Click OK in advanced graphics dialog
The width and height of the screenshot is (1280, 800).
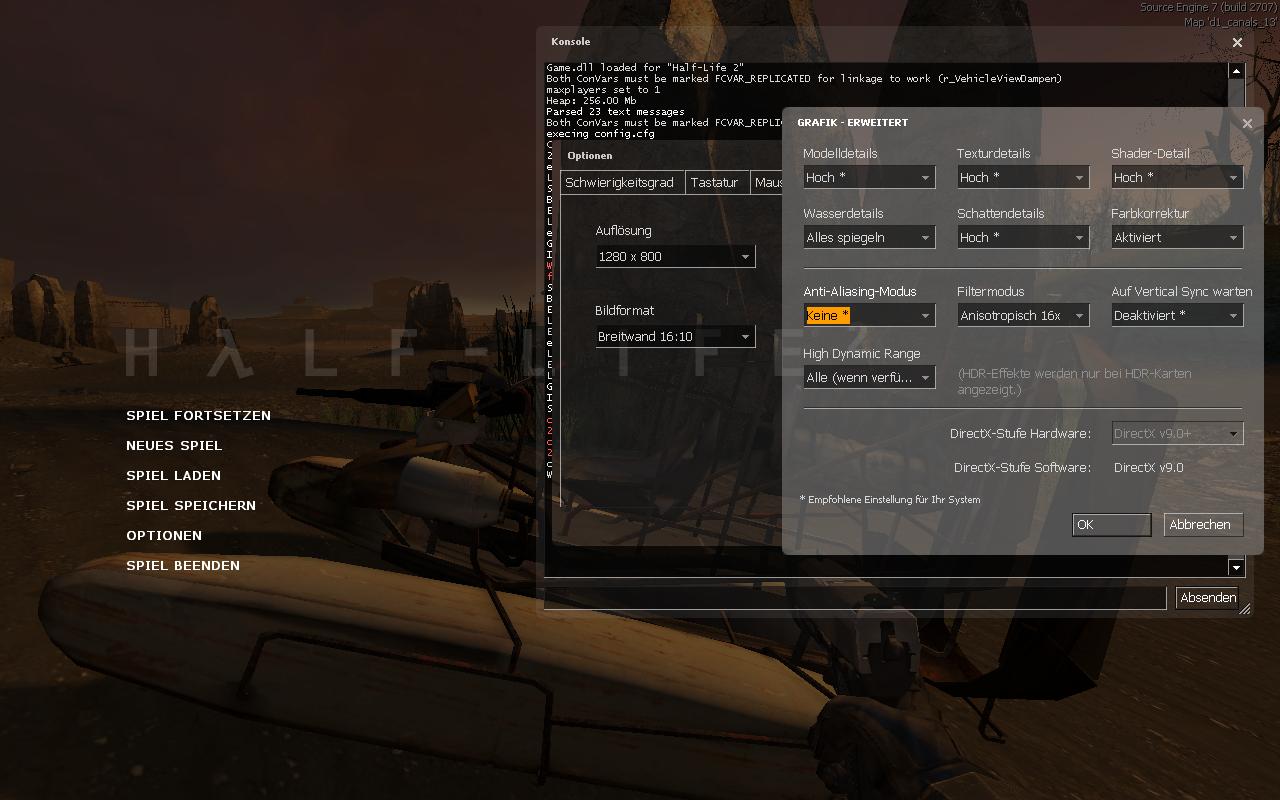click(x=1112, y=524)
